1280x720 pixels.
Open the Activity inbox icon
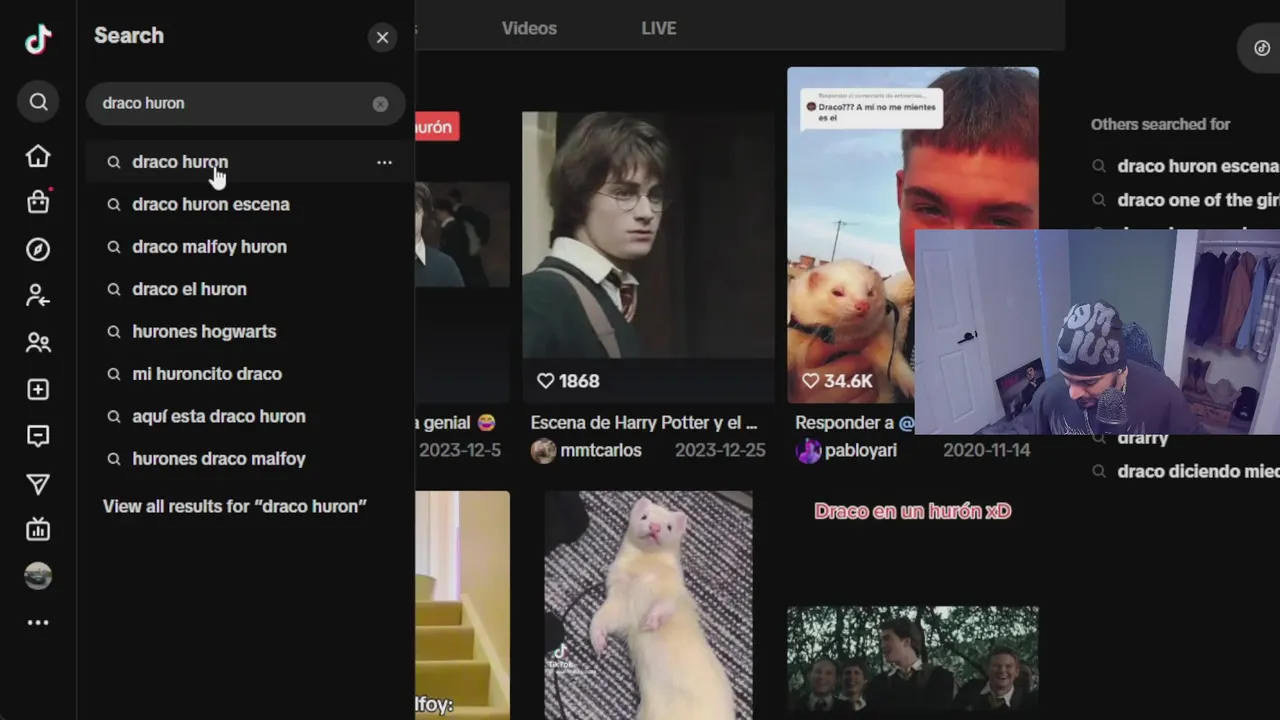coord(38,436)
